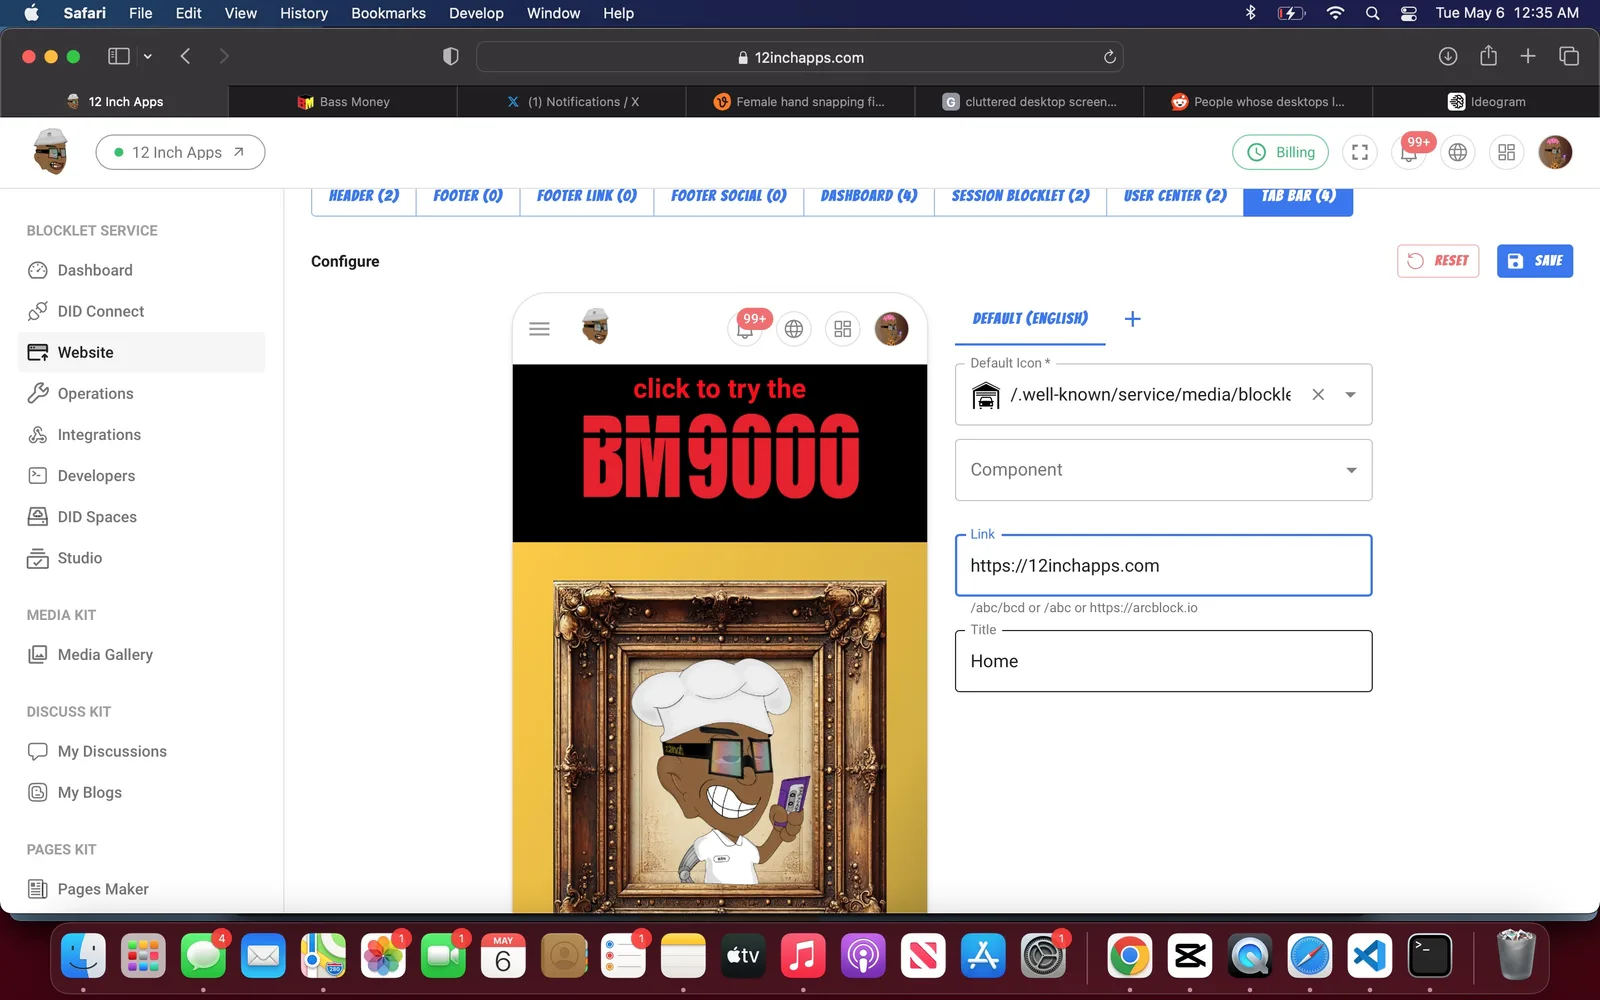Click the fullscreen toggle icon in header
Image resolution: width=1600 pixels, height=1000 pixels.
click(1360, 152)
